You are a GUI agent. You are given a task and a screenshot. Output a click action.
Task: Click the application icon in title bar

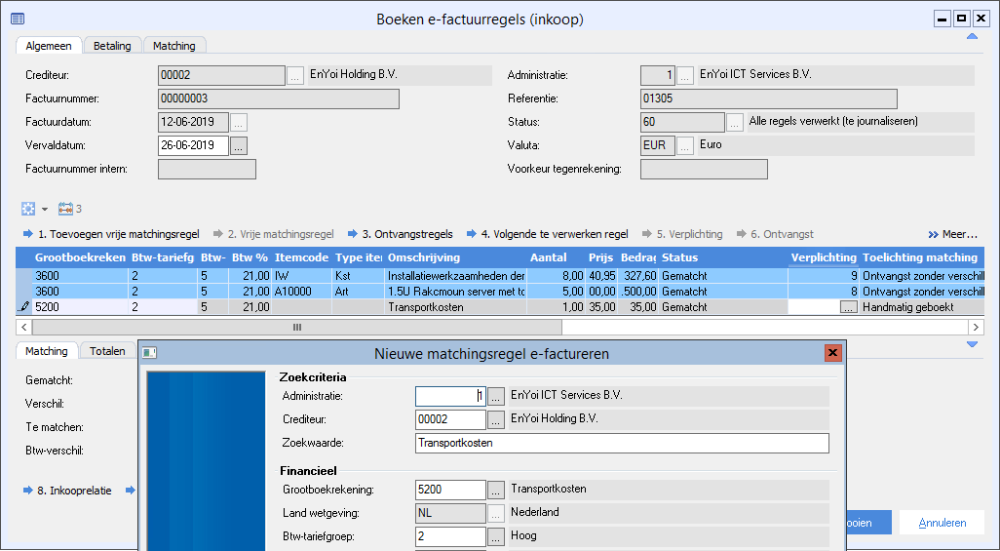[18, 19]
